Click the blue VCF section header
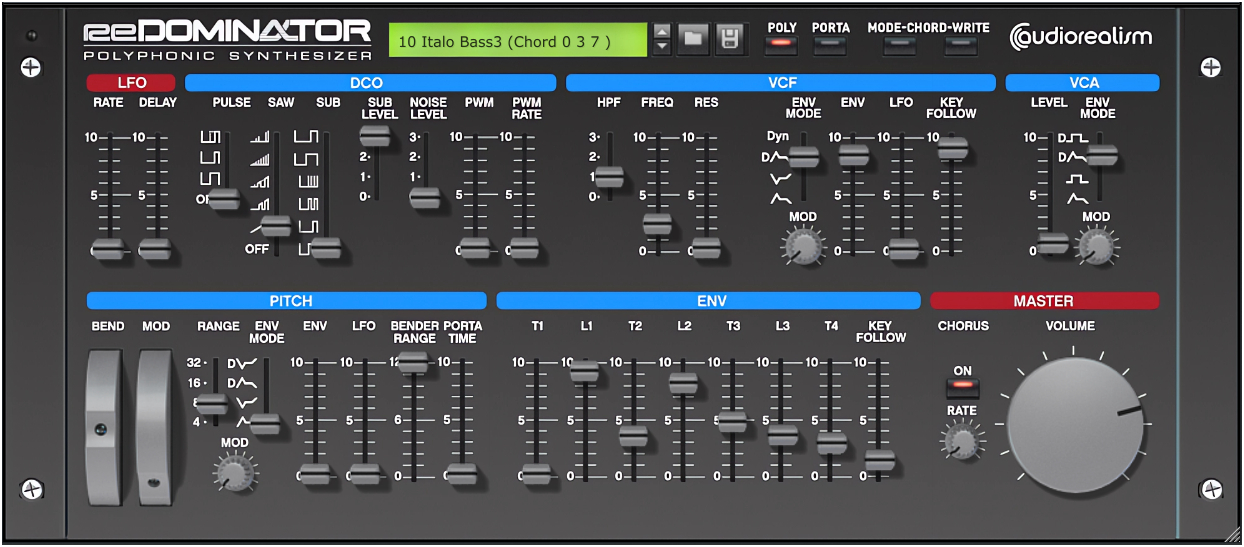This screenshot has height=547, width=1244. click(781, 83)
